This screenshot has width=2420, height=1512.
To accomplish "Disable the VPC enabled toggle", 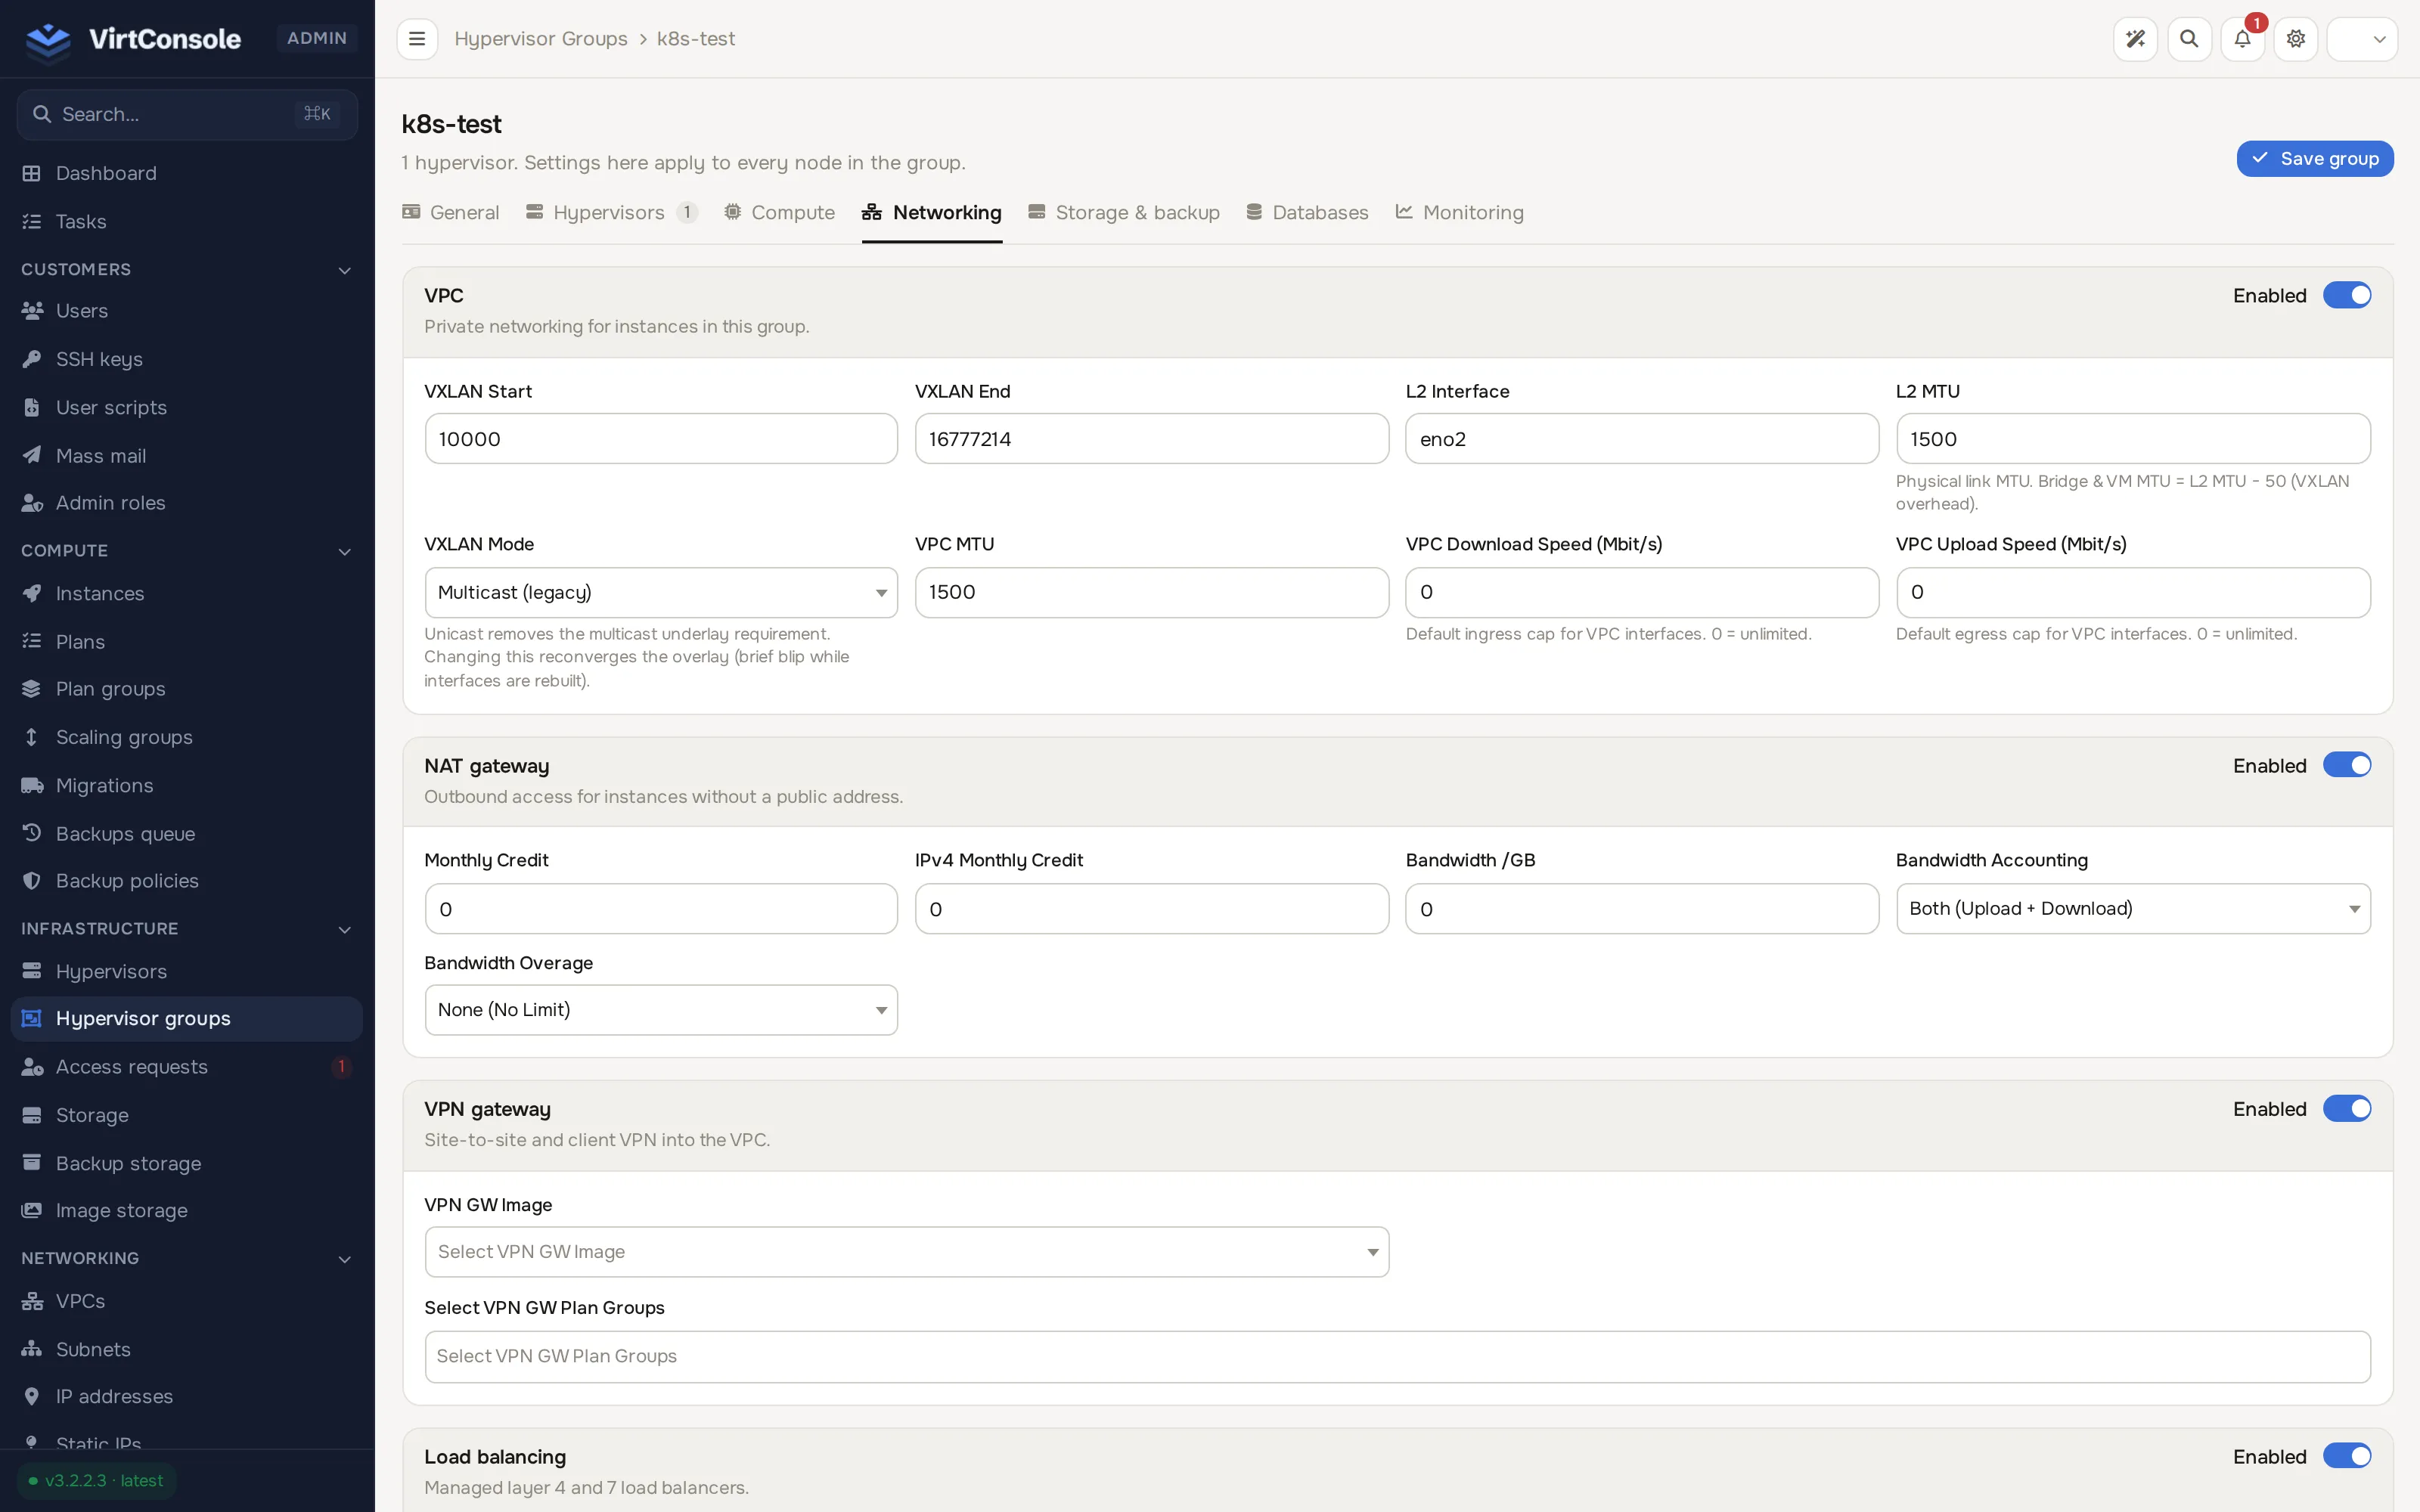I will pyautogui.click(x=2346, y=295).
